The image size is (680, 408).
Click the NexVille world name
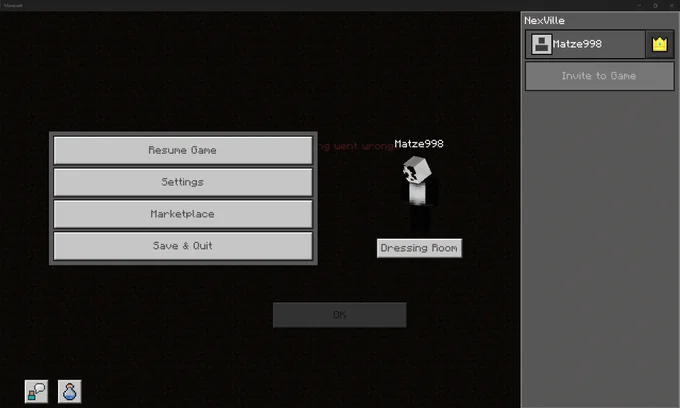pos(544,20)
